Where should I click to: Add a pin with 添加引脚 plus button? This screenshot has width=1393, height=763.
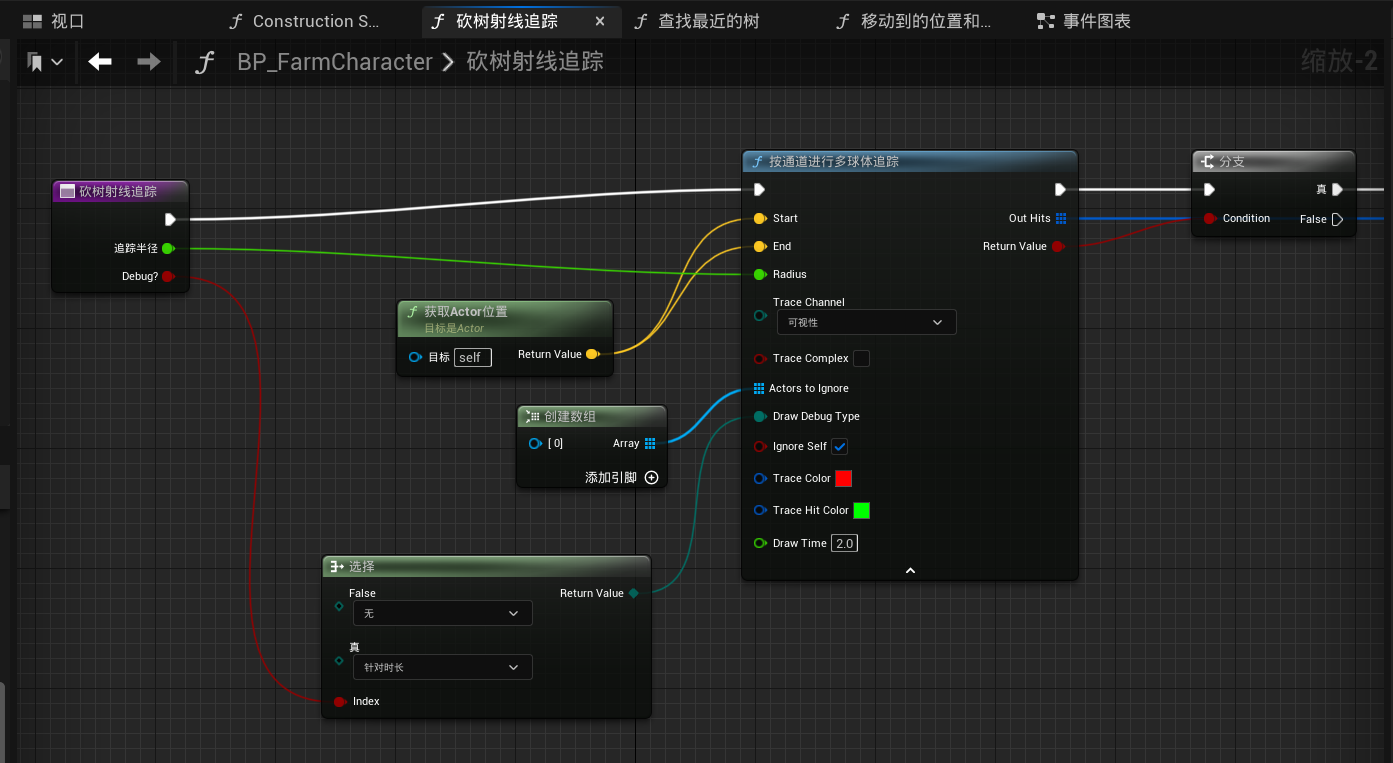coord(651,477)
